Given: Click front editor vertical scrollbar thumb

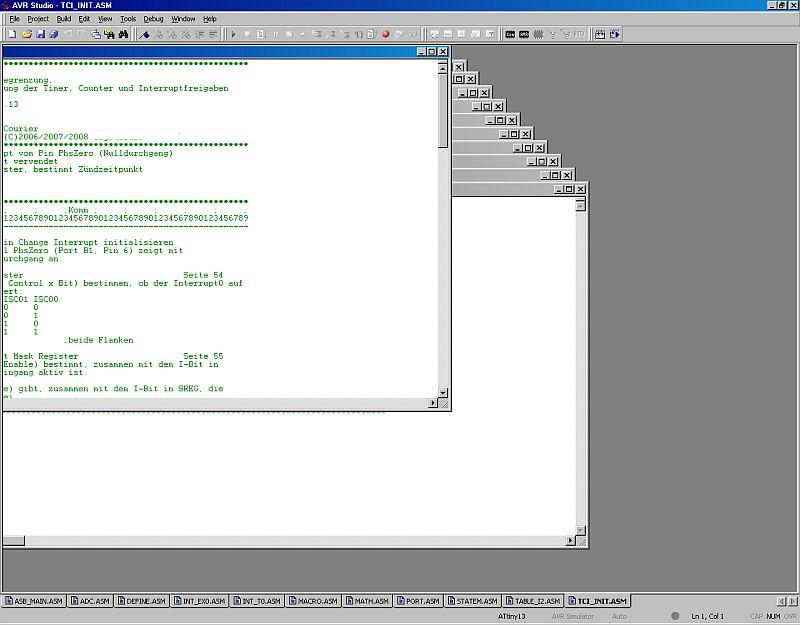Looking at the screenshot, I should click(443, 111).
